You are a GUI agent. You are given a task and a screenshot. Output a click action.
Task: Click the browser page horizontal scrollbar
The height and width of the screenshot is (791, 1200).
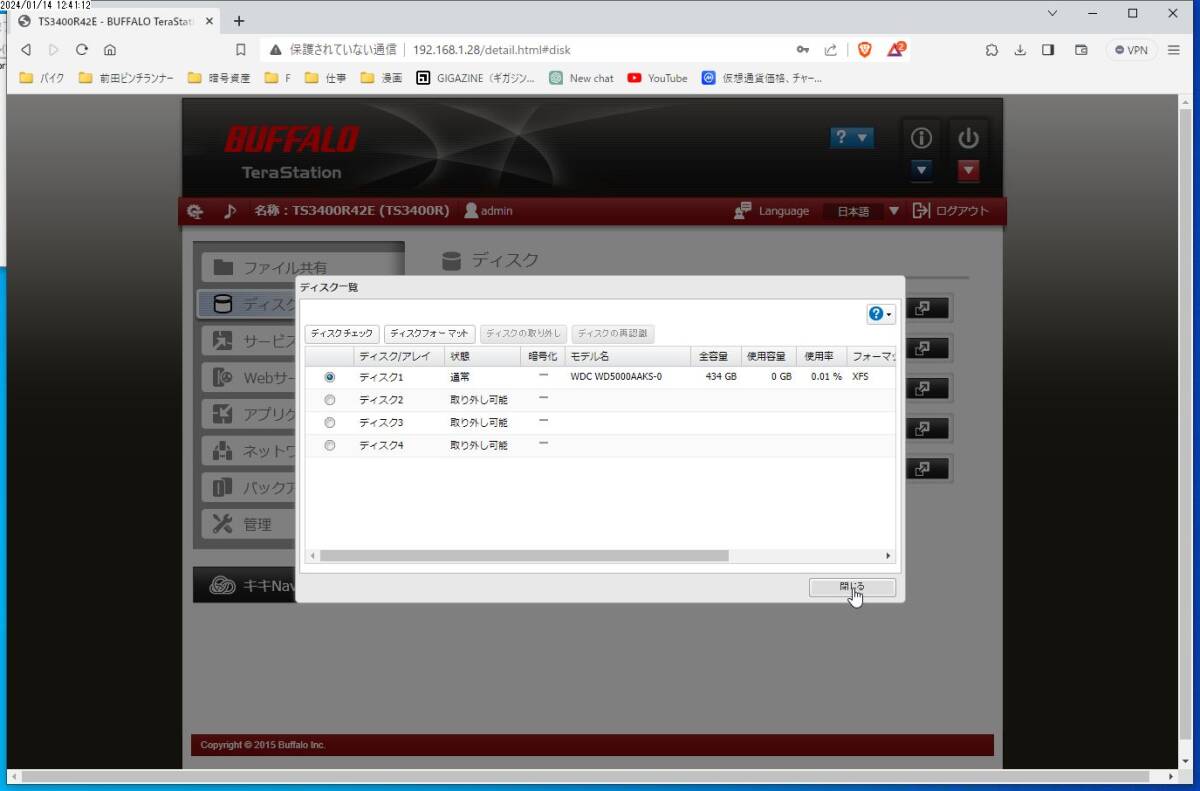(585, 776)
